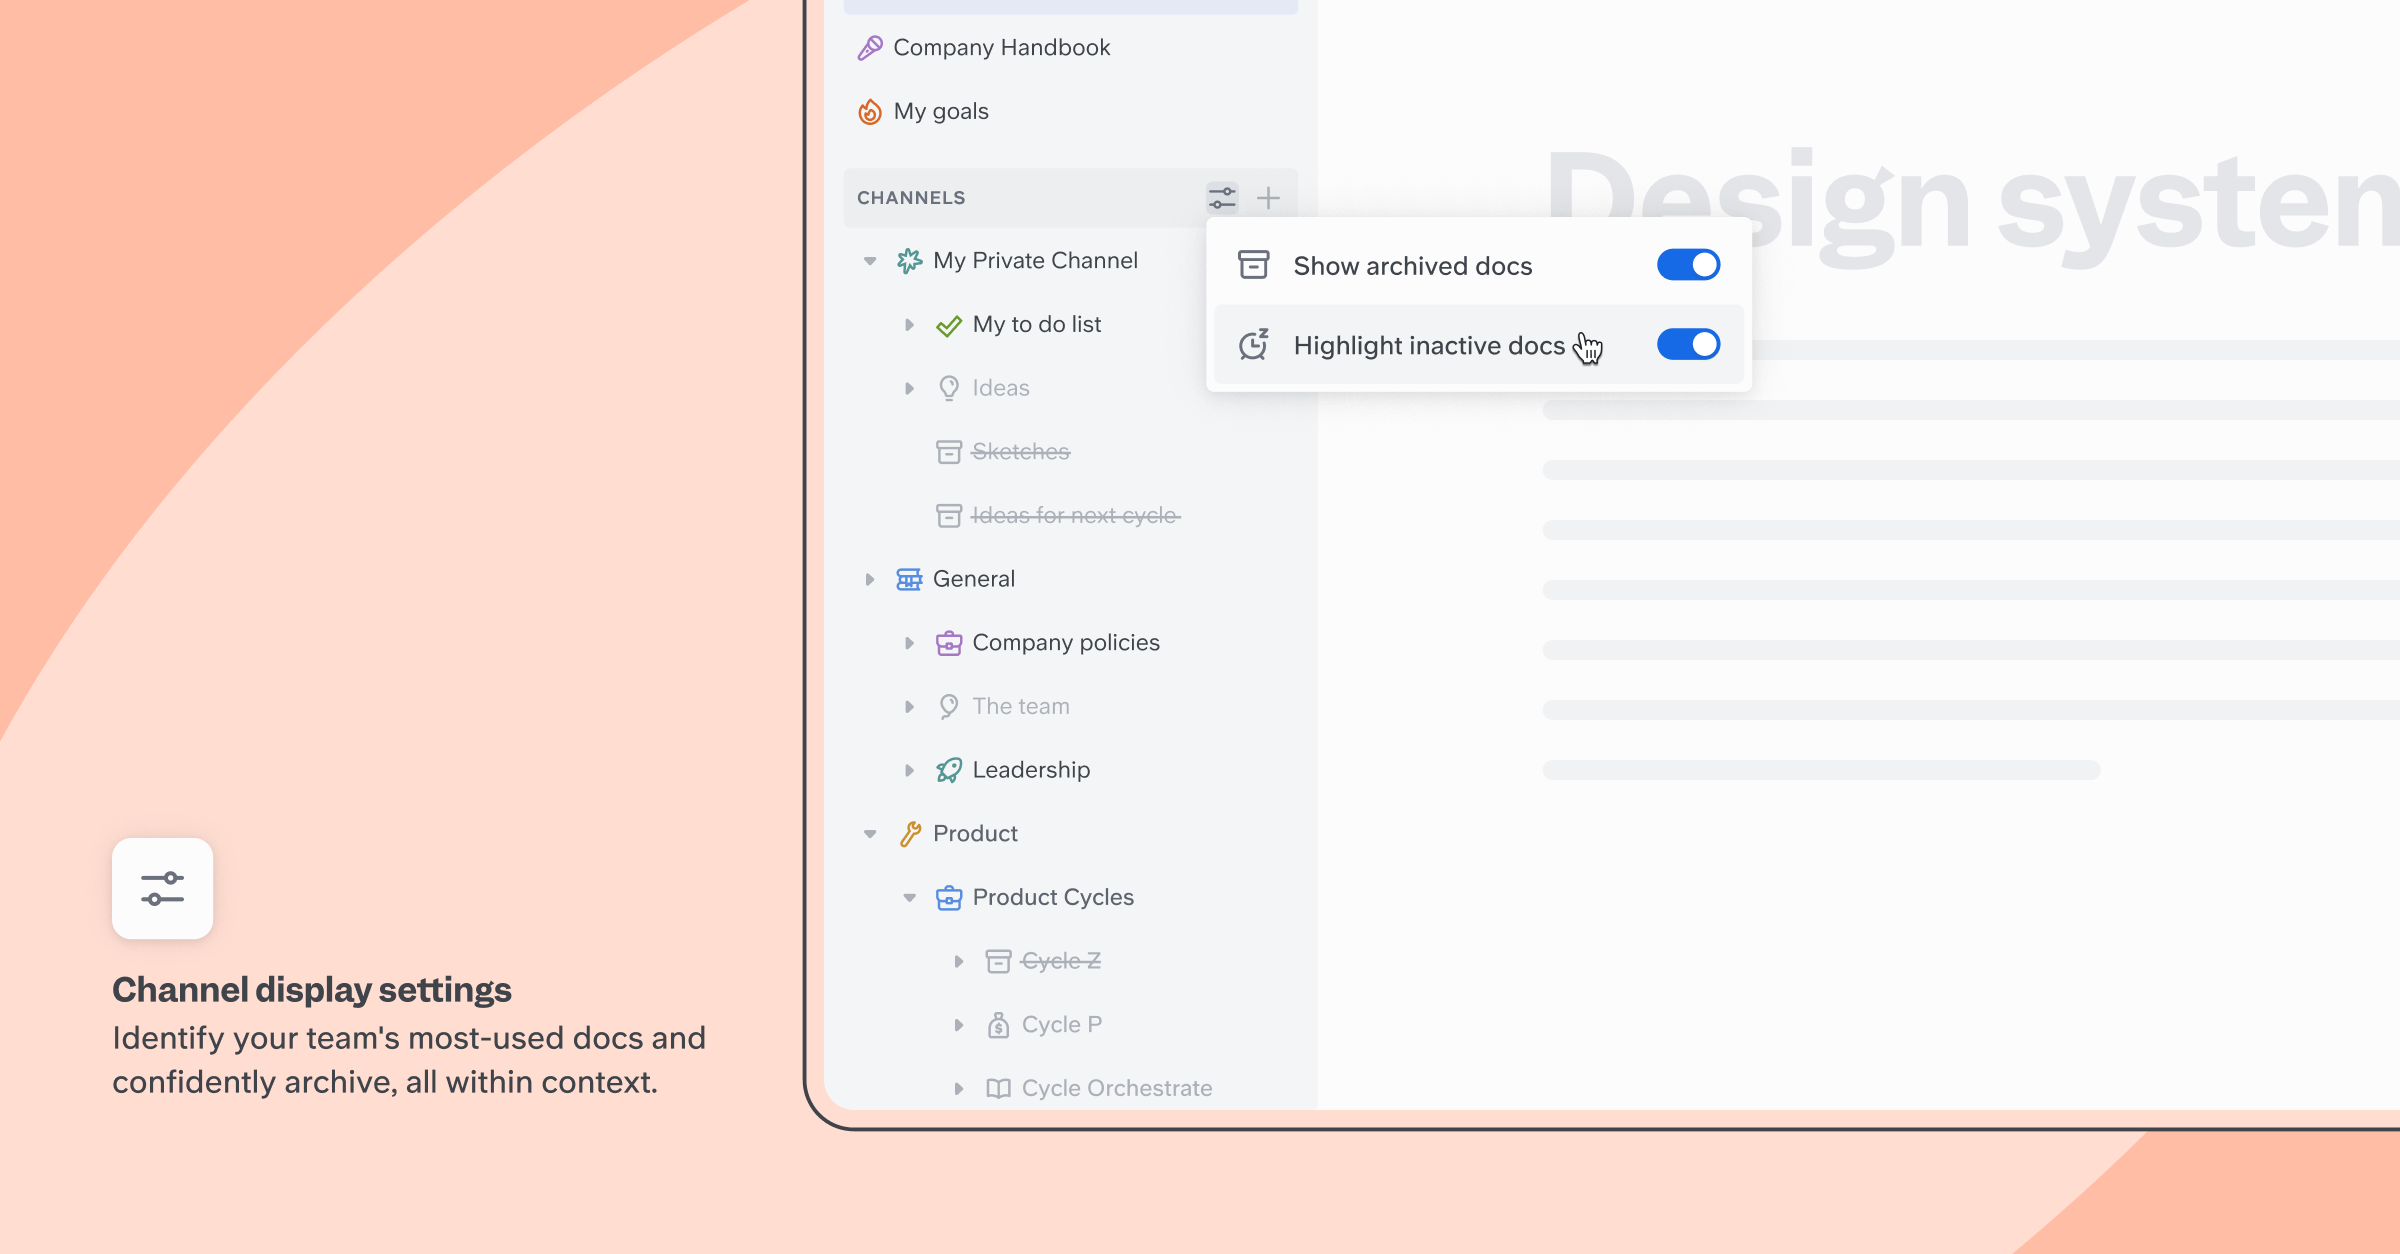2400x1254 pixels.
Task: Toggle Show archived docs switch off
Action: [1689, 265]
